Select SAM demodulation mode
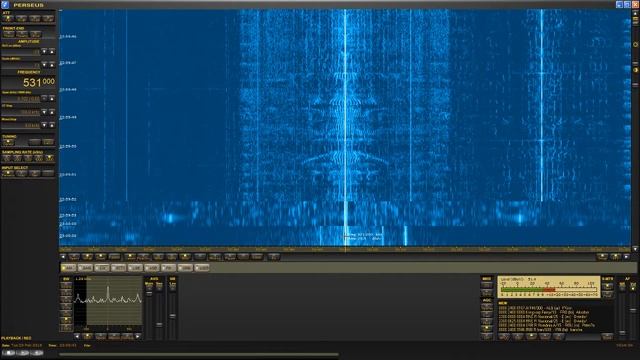The height and width of the screenshot is (360, 640). tap(85, 268)
